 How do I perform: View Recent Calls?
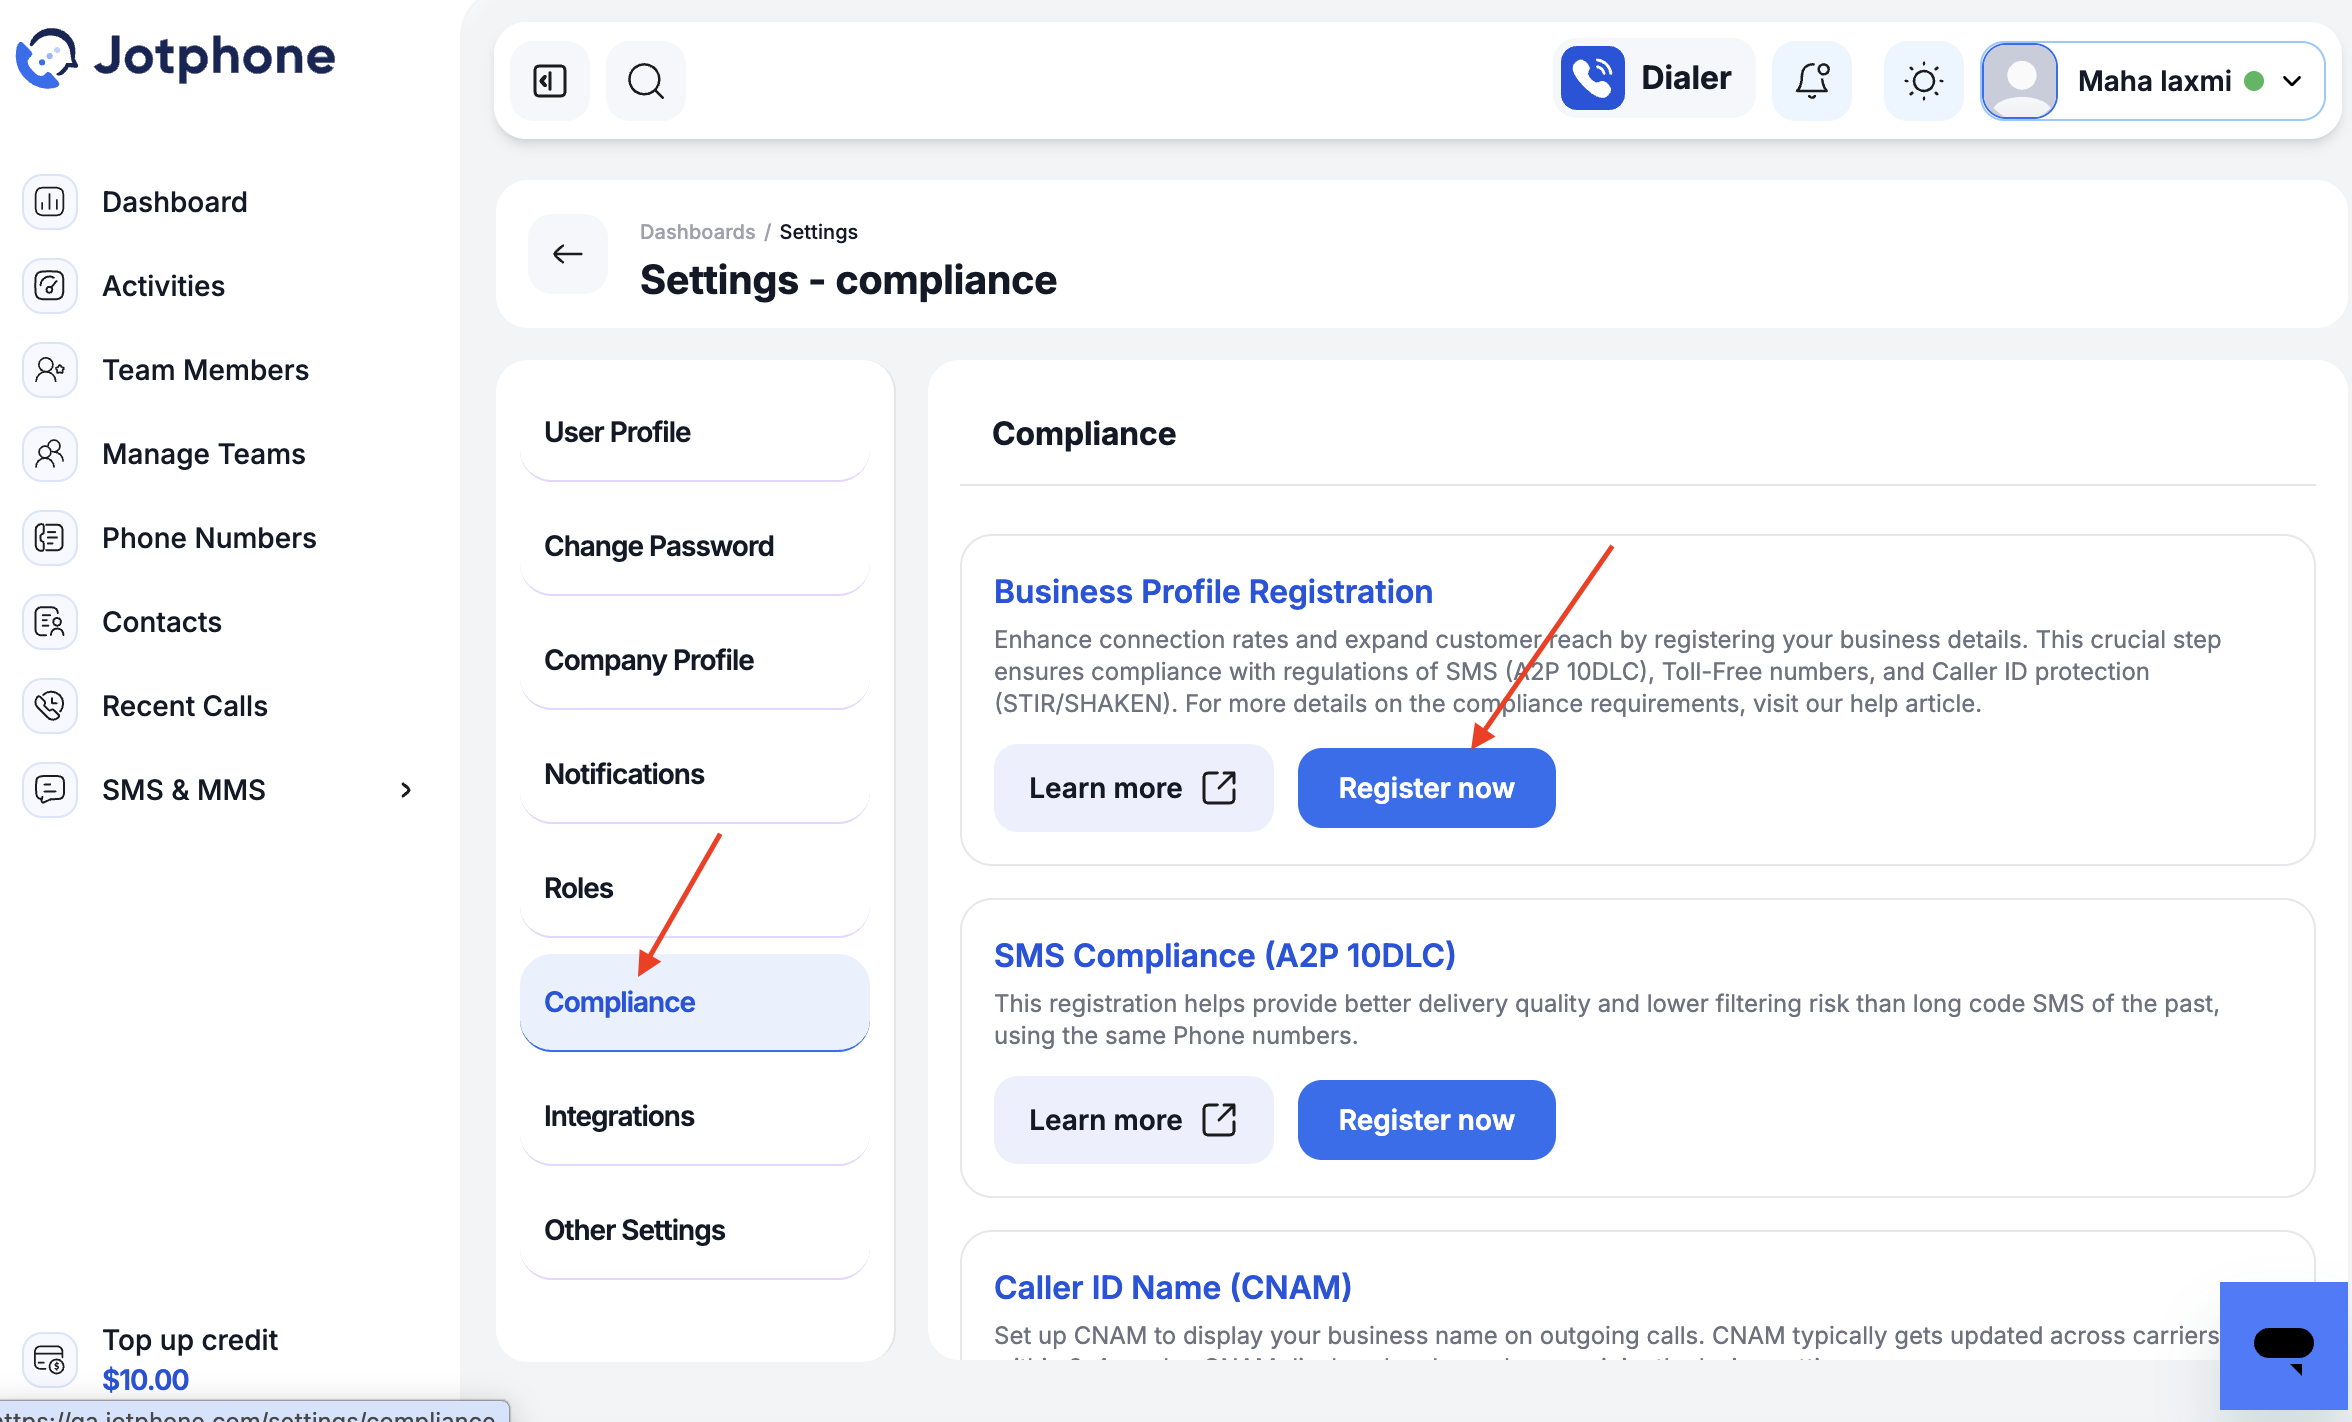point(185,706)
